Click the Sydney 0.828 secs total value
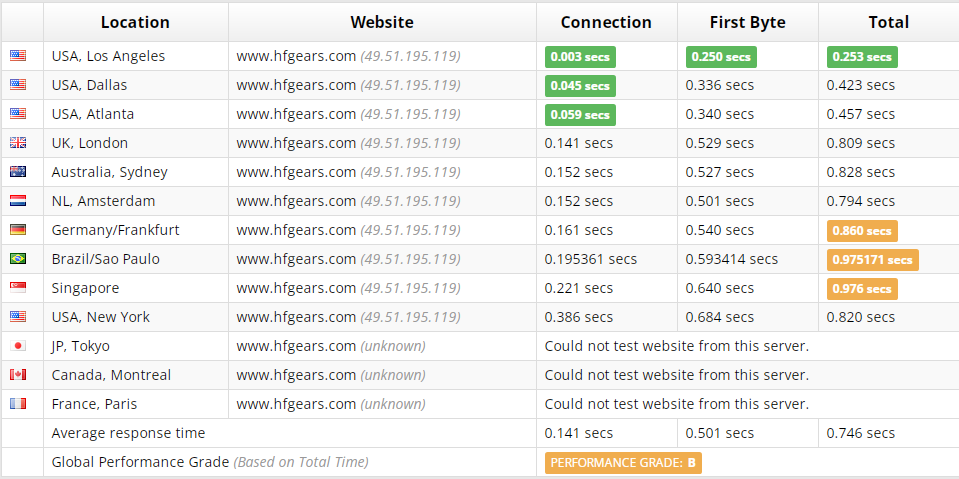959x479 pixels. click(x=861, y=172)
